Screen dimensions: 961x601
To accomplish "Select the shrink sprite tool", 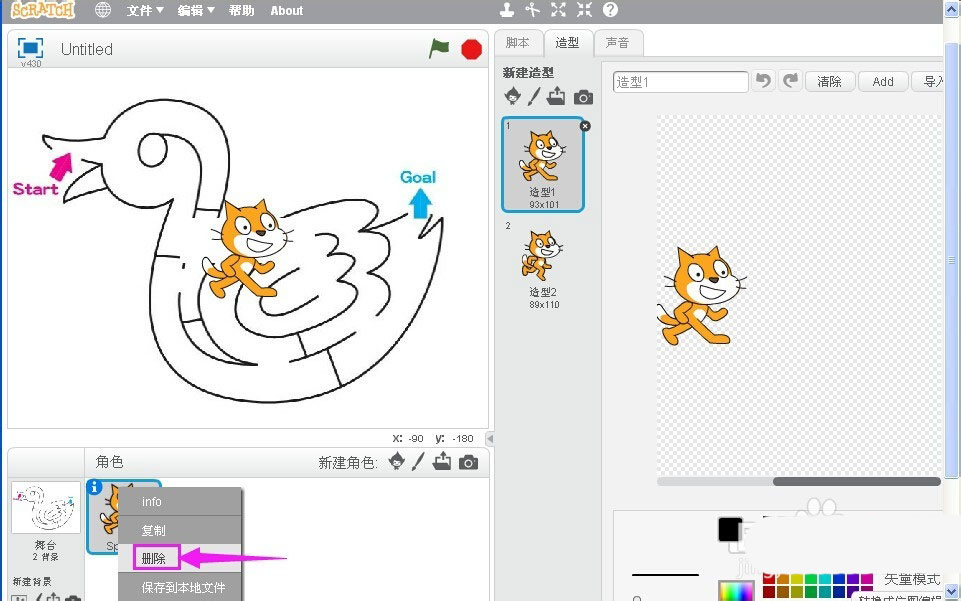I will (584, 9).
